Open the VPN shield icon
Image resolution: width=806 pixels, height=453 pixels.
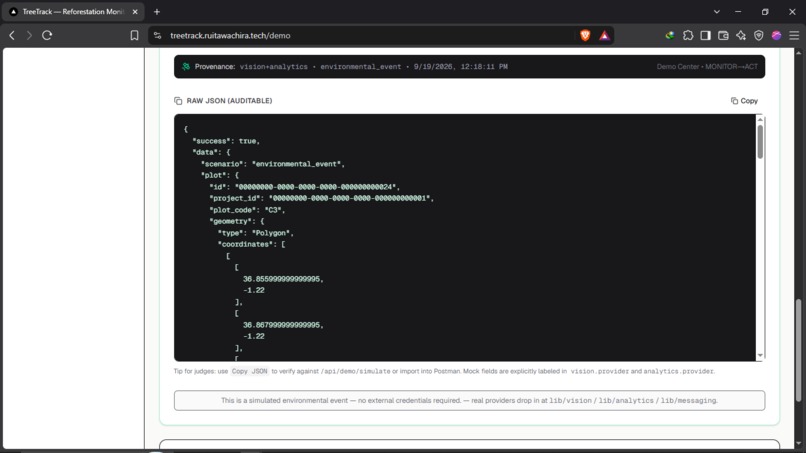759,35
